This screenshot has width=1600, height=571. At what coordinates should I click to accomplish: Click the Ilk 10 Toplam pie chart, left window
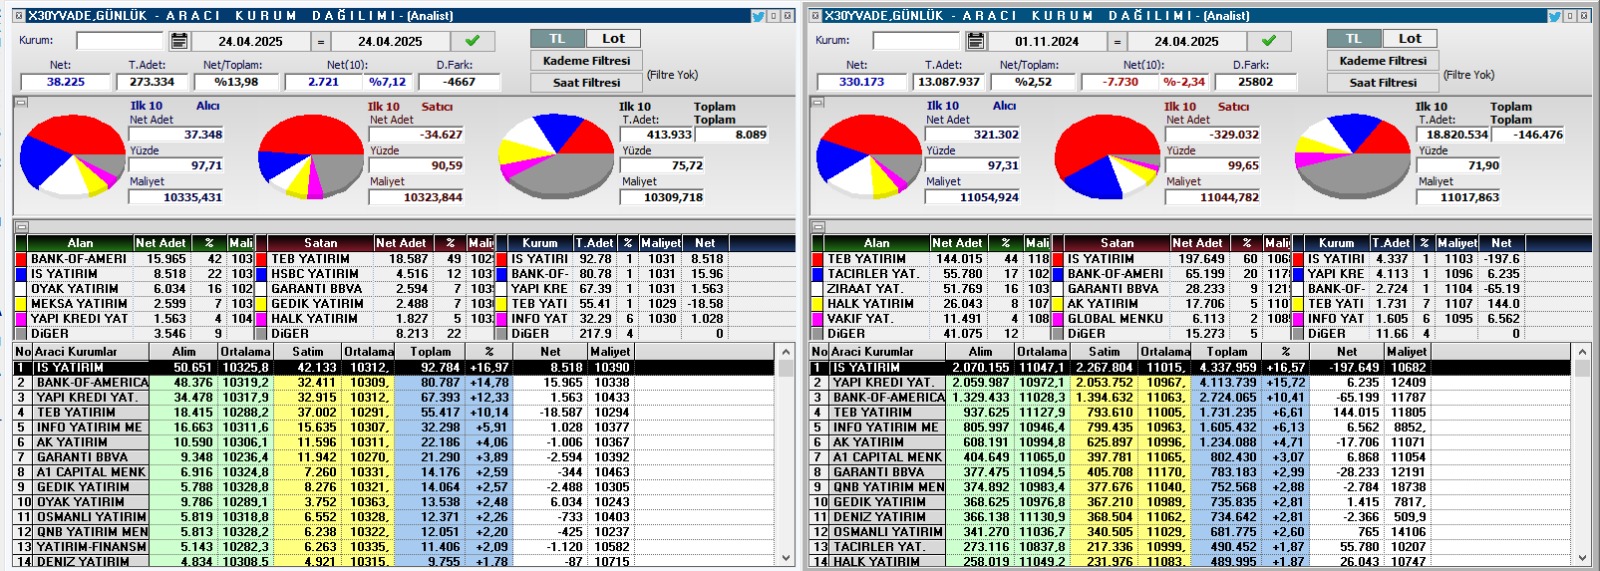[557, 158]
